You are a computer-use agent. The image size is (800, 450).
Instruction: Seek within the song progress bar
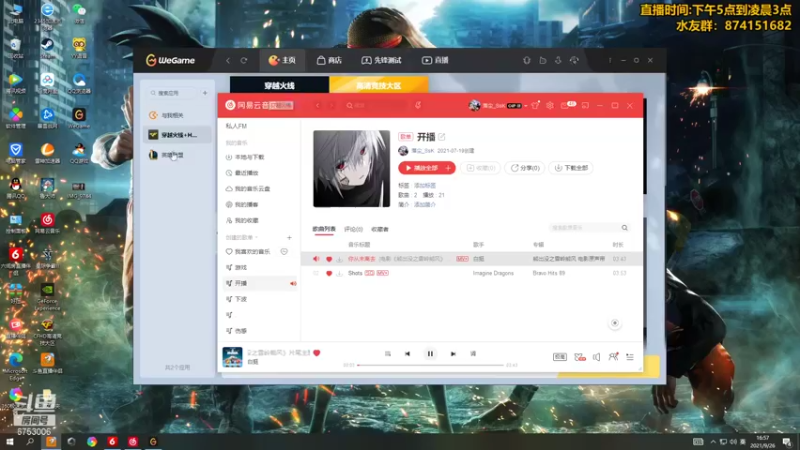pos(430,365)
